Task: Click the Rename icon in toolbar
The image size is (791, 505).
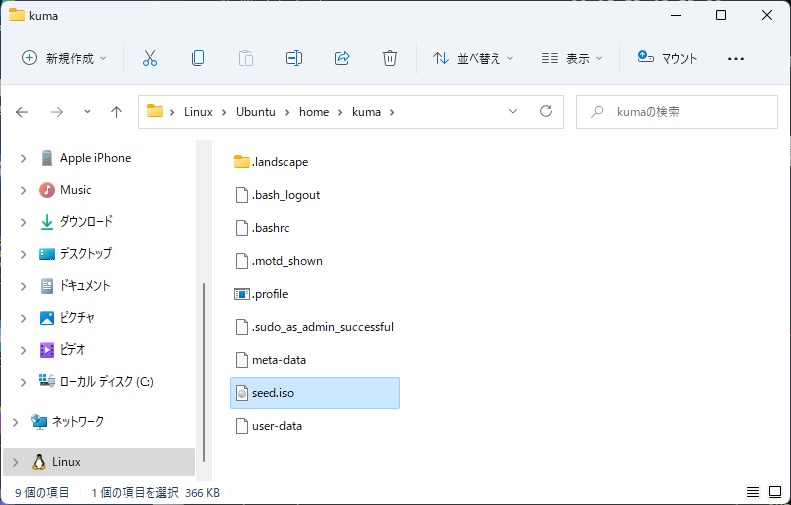Action: pos(294,58)
